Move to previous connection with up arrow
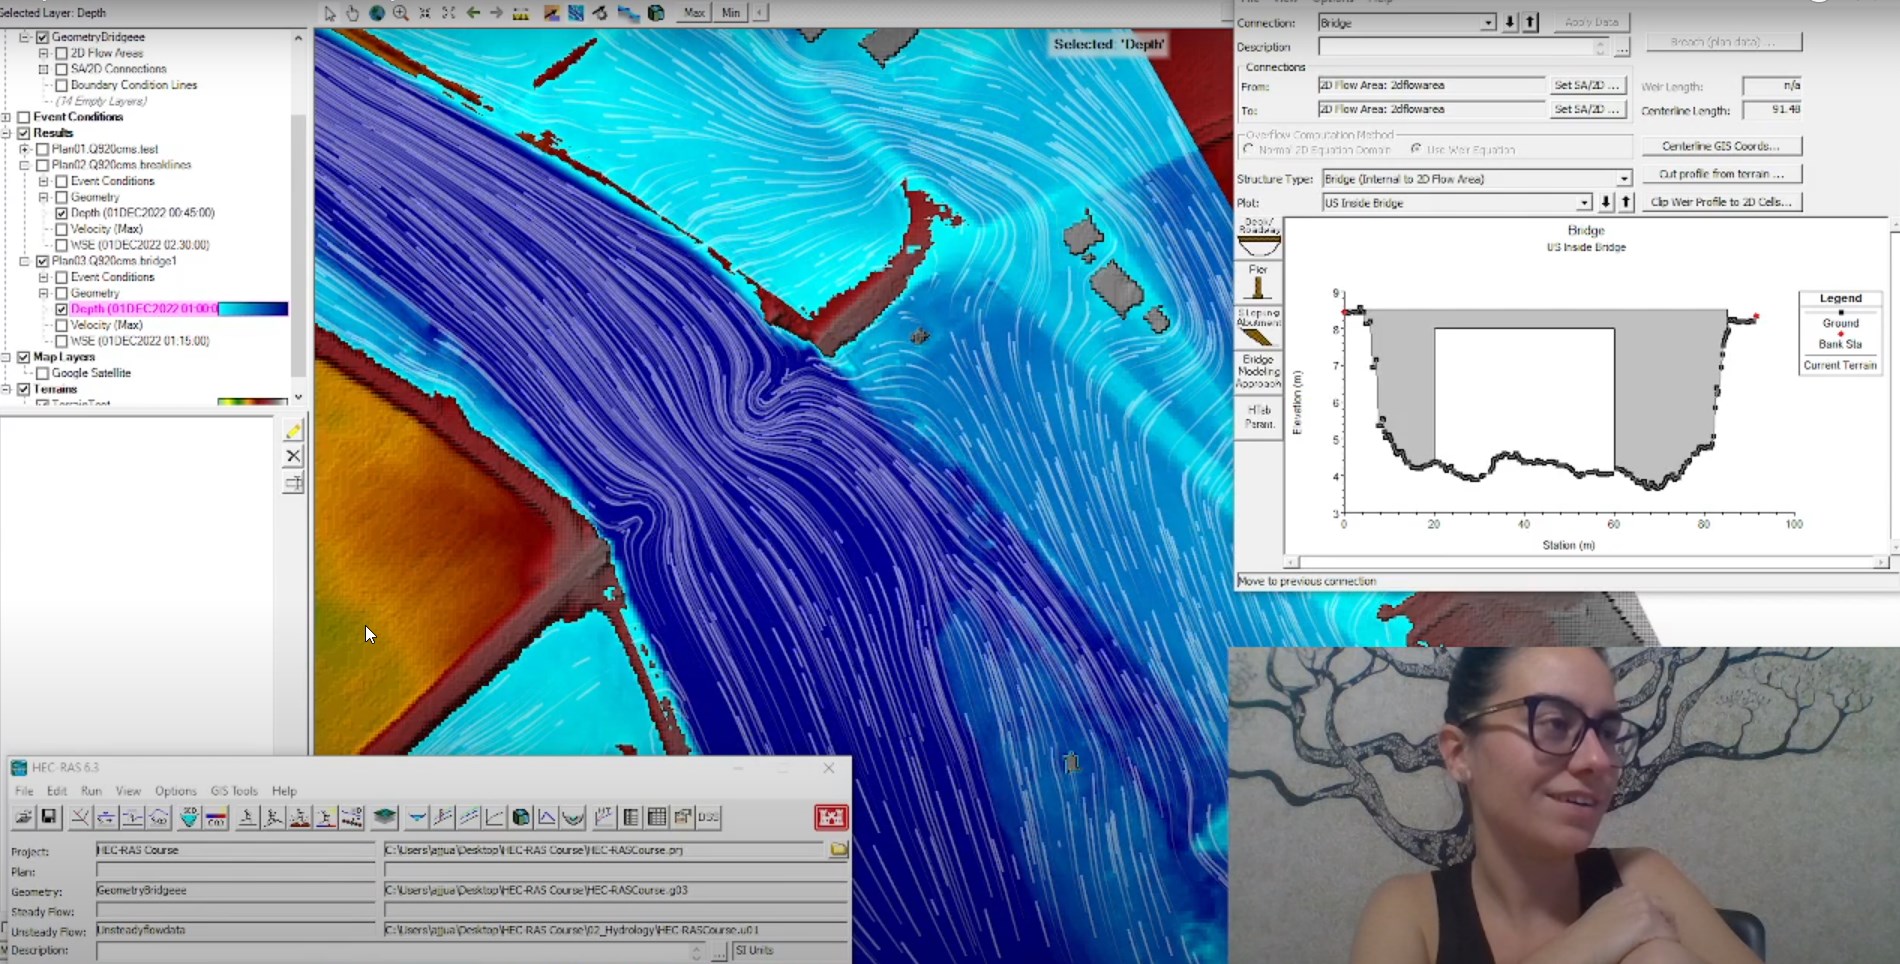 (x=1530, y=22)
